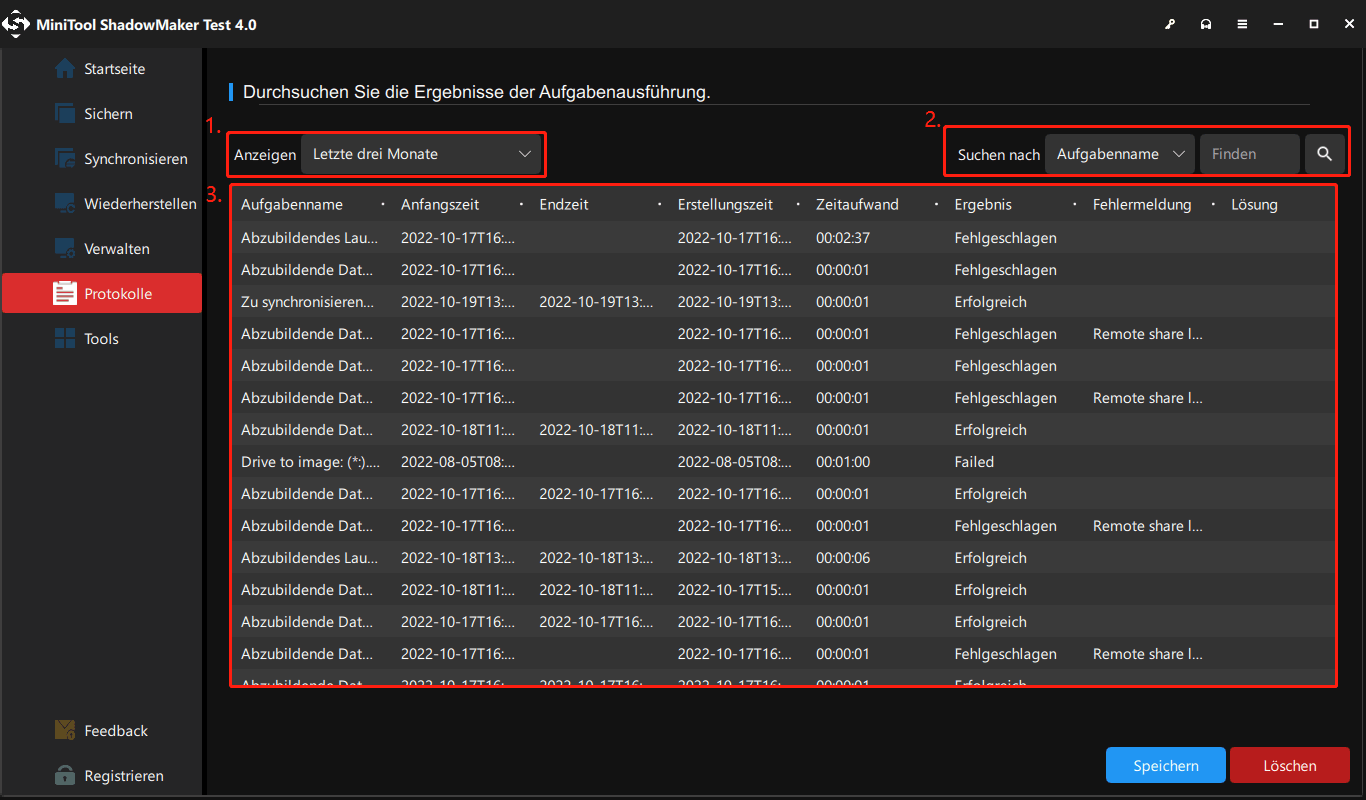Screen dimensions: 1366x800
Task: Open the 'Aufgabenname' search criteria dropdown
Action: 1120,154
